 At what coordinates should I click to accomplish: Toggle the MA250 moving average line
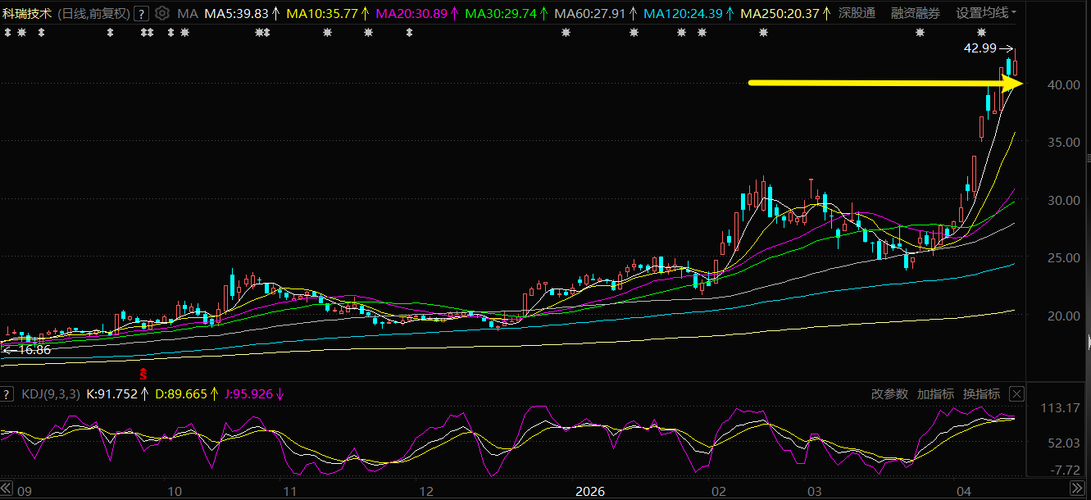pyautogui.click(x=779, y=14)
